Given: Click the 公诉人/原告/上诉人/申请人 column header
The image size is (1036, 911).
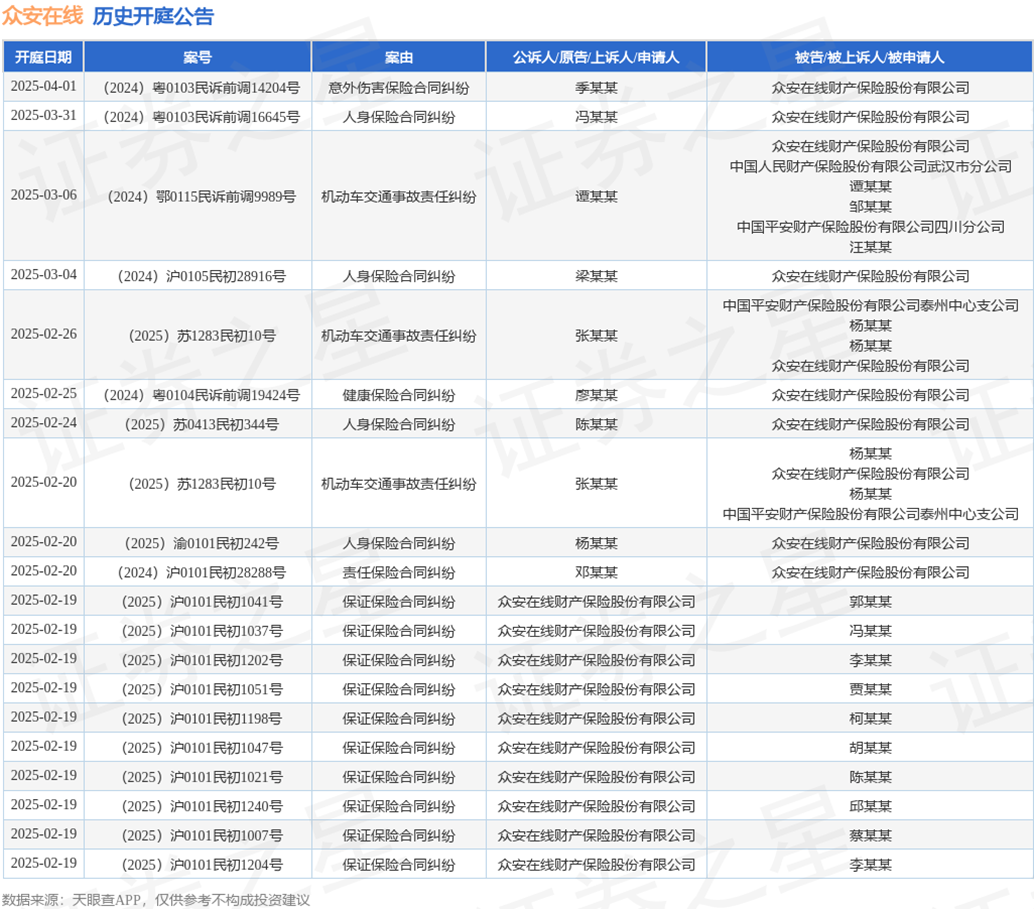Looking at the screenshot, I should (596, 57).
